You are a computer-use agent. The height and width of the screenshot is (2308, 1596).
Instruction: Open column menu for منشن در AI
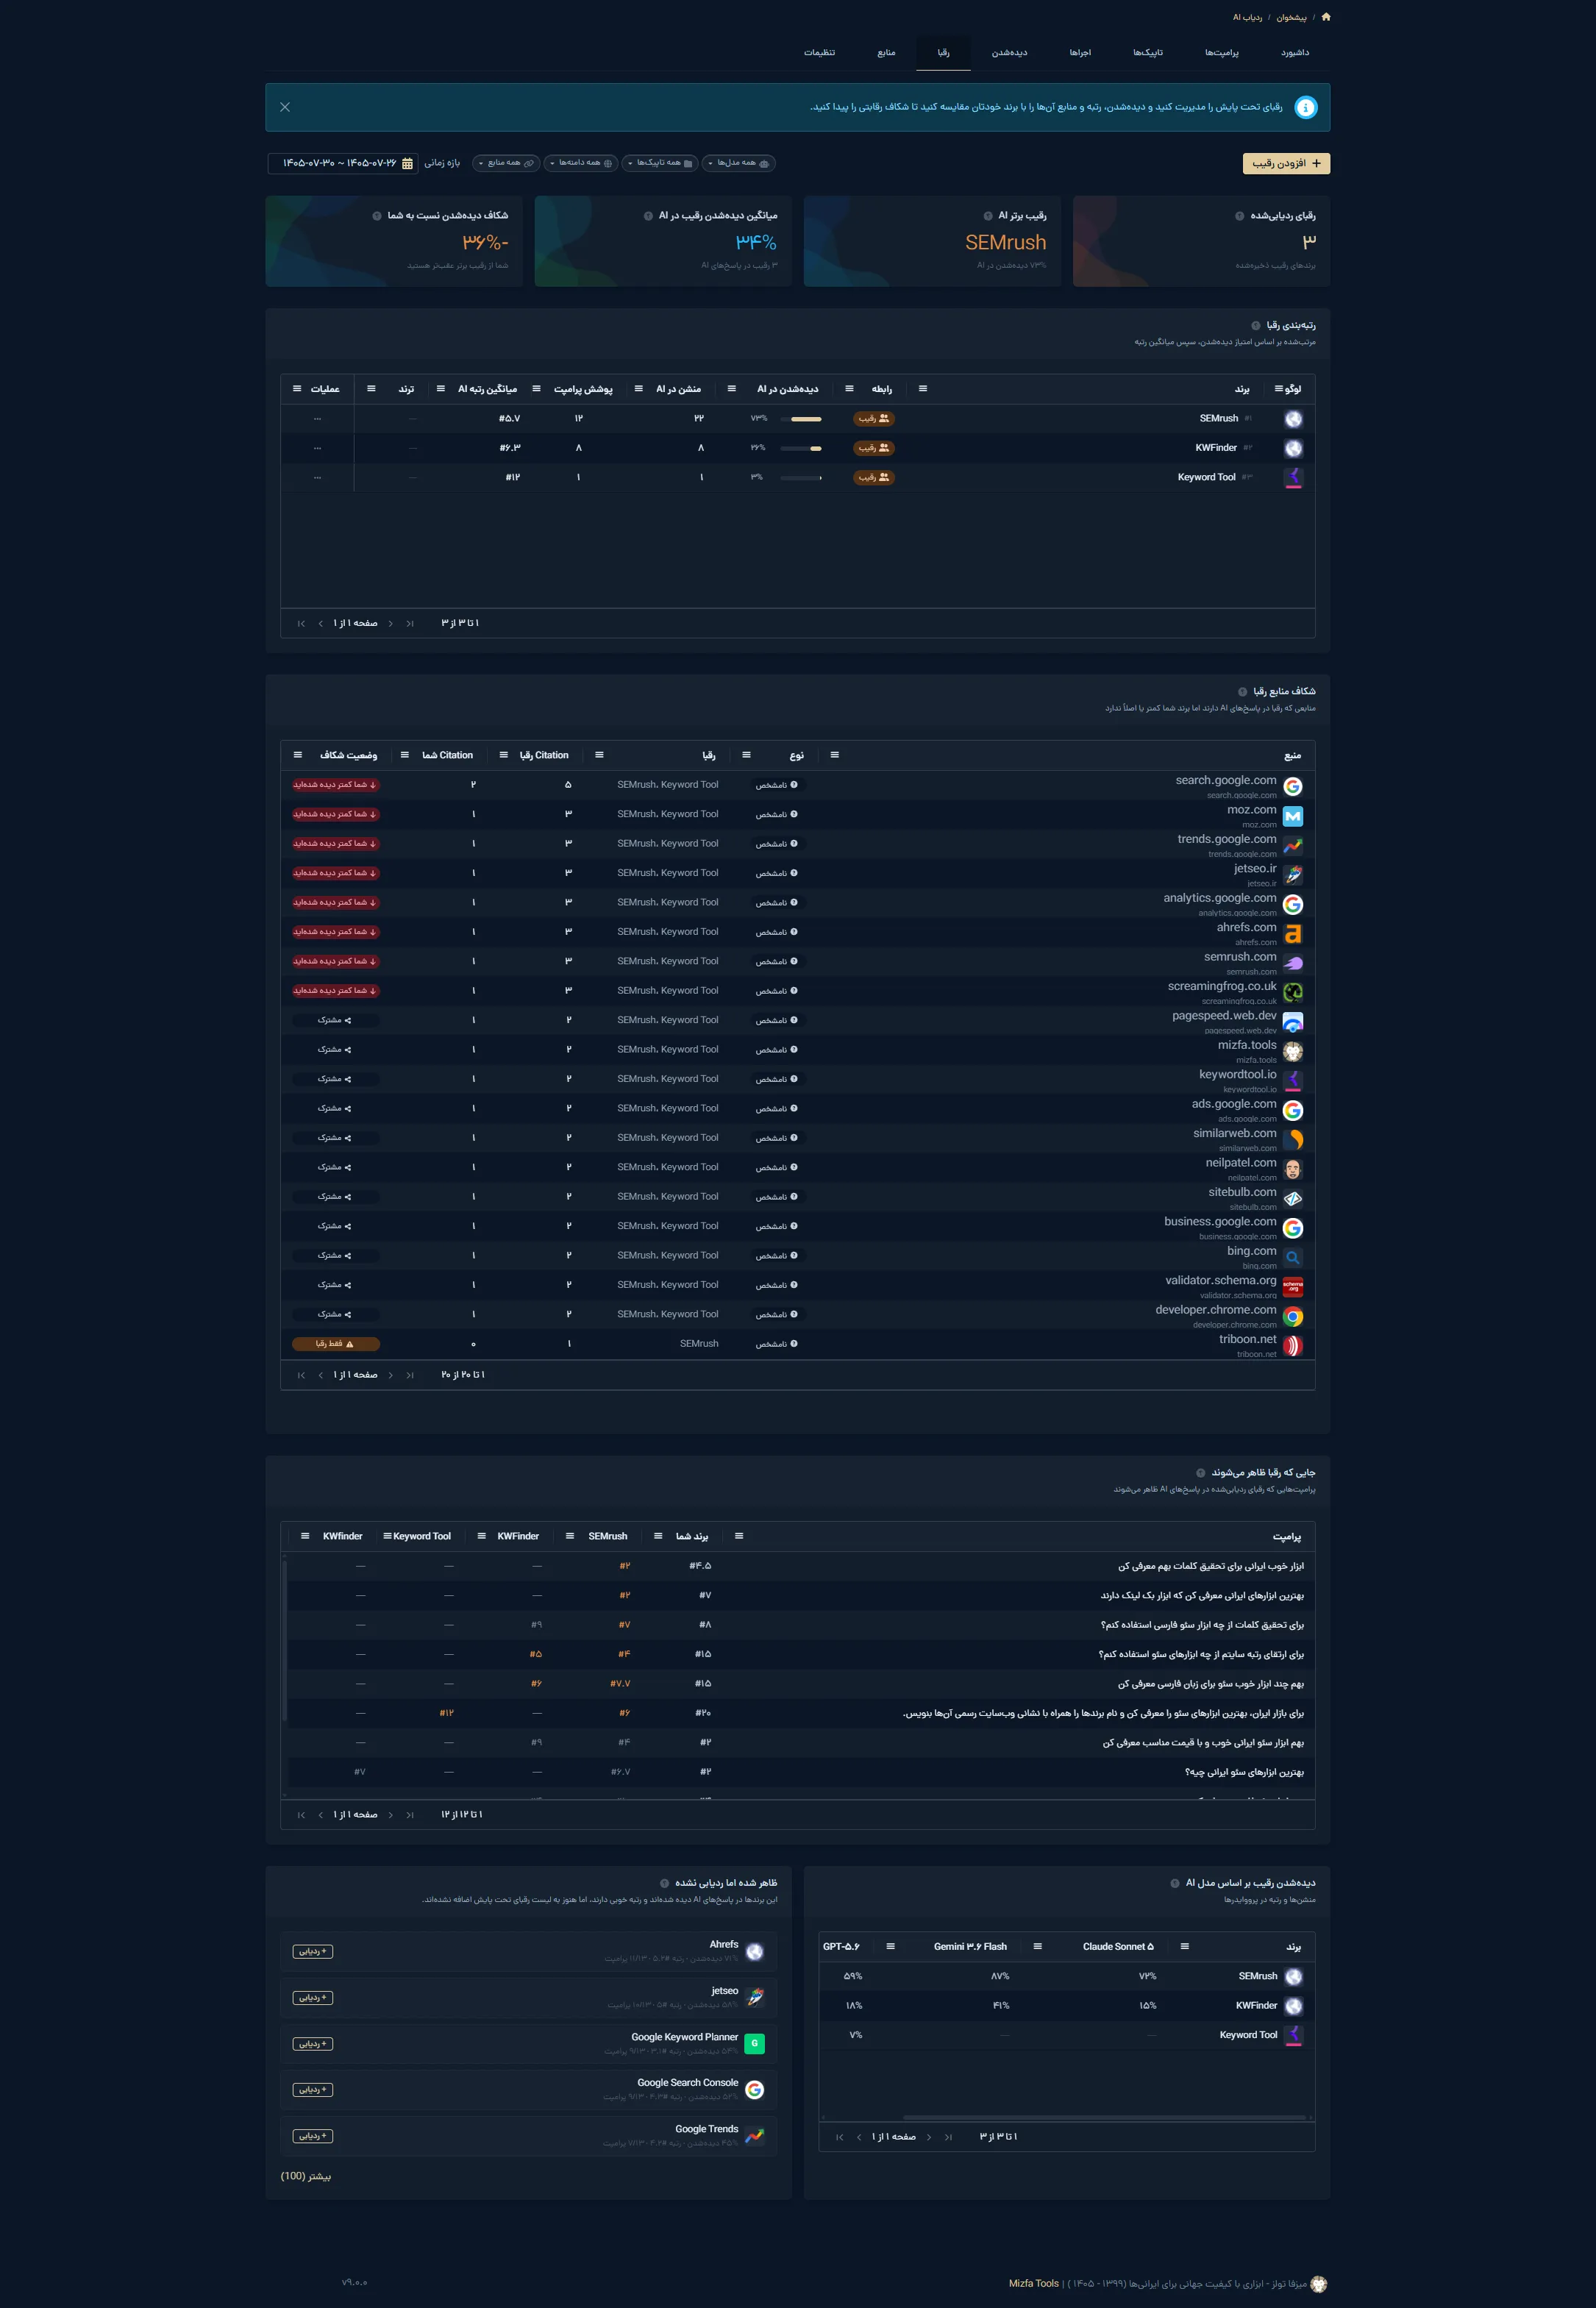639,389
